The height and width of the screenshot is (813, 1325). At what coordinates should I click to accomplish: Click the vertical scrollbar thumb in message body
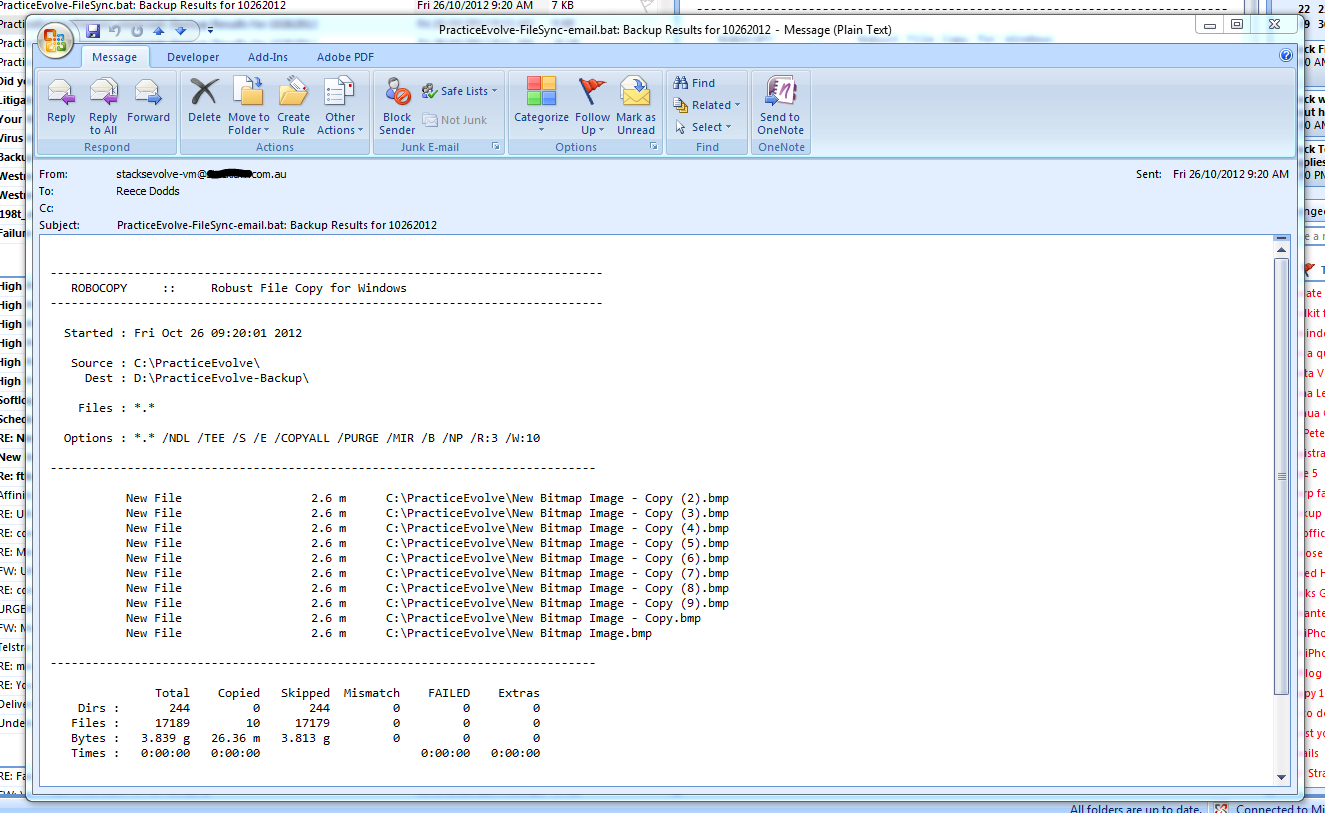pos(1281,475)
